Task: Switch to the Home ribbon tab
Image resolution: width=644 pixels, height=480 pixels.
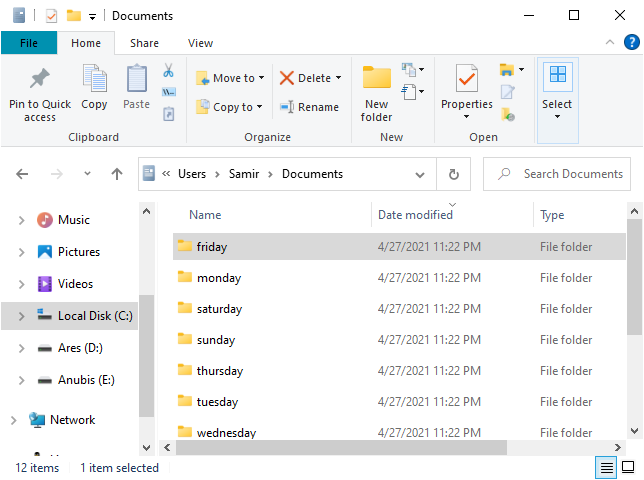Action: 86,43
